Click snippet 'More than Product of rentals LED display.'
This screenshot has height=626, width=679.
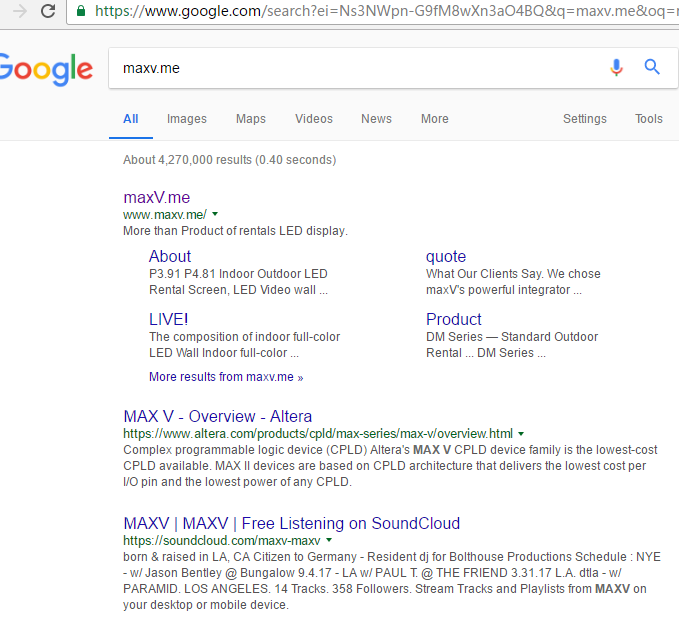(235, 231)
